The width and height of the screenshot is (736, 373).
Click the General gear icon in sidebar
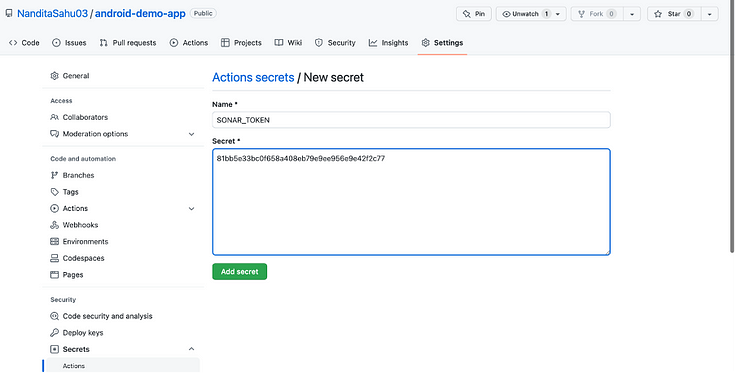click(x=54, y=76)
